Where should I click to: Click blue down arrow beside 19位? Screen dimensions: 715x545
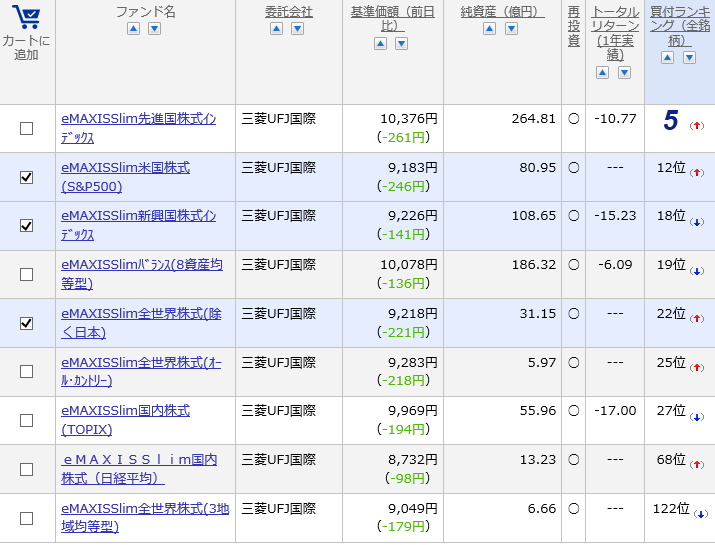tap(696, 271)
